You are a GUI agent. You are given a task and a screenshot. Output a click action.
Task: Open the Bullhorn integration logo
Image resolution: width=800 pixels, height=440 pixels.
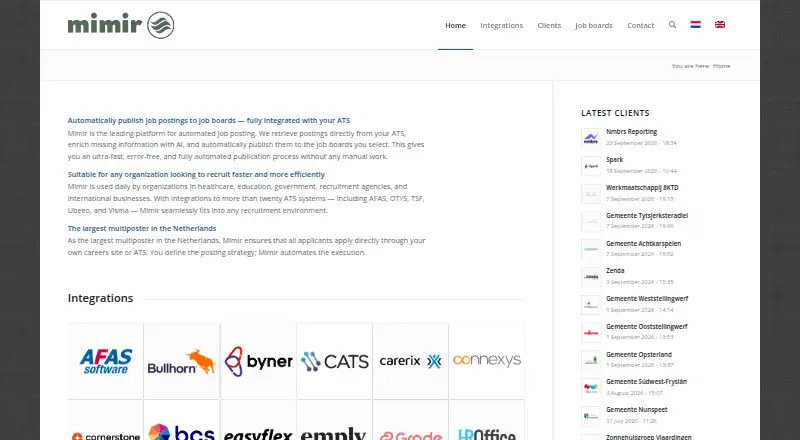[x=182, y=361]
